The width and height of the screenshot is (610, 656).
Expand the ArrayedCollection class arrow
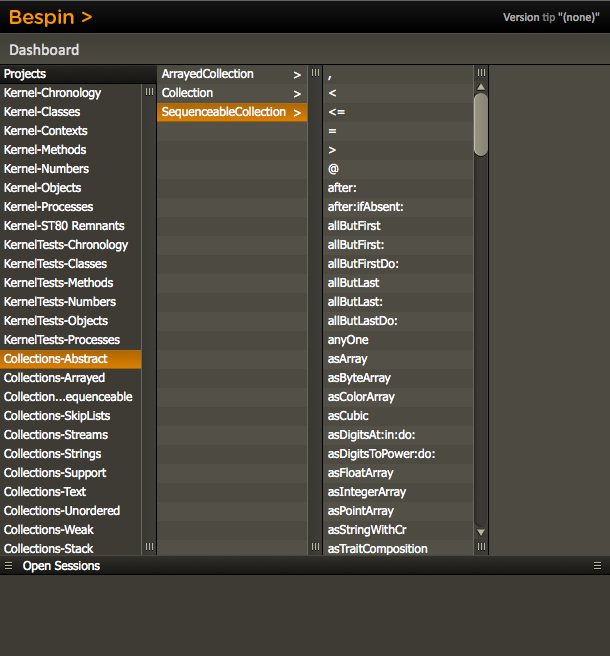click(297, 74)
